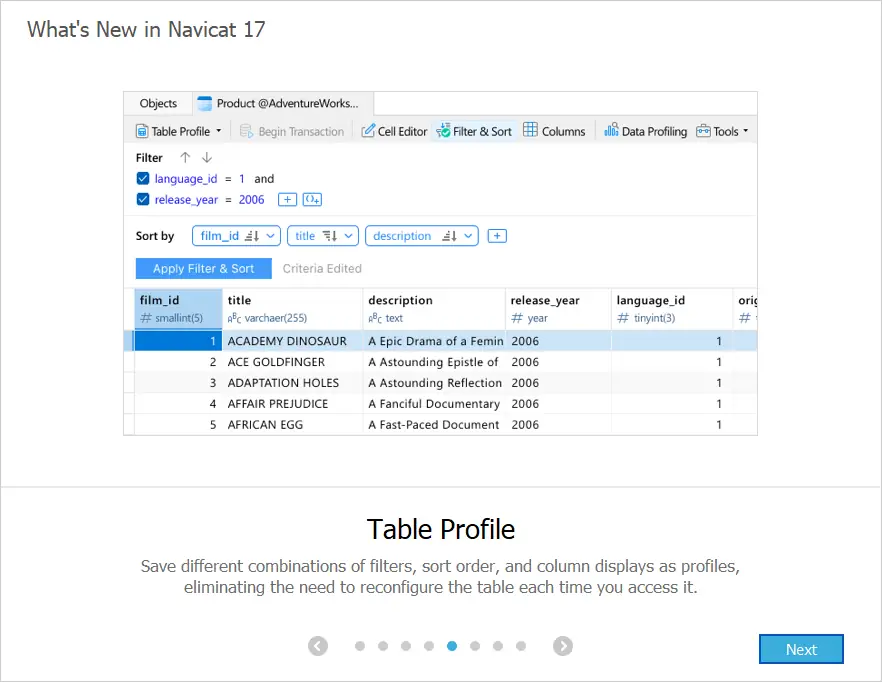Open the Tools dropdown menu
The image size is (882, 682).
coord(745,131)
